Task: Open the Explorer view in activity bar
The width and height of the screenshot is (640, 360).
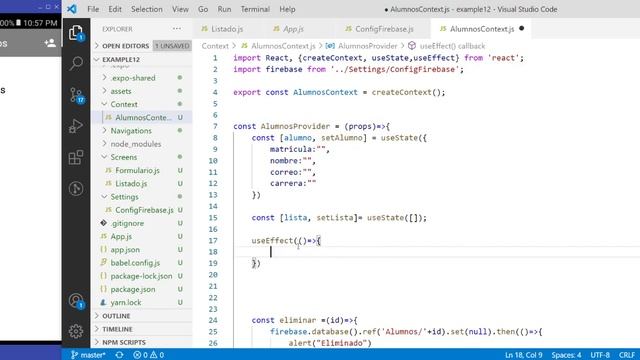Action: [76, 33]
